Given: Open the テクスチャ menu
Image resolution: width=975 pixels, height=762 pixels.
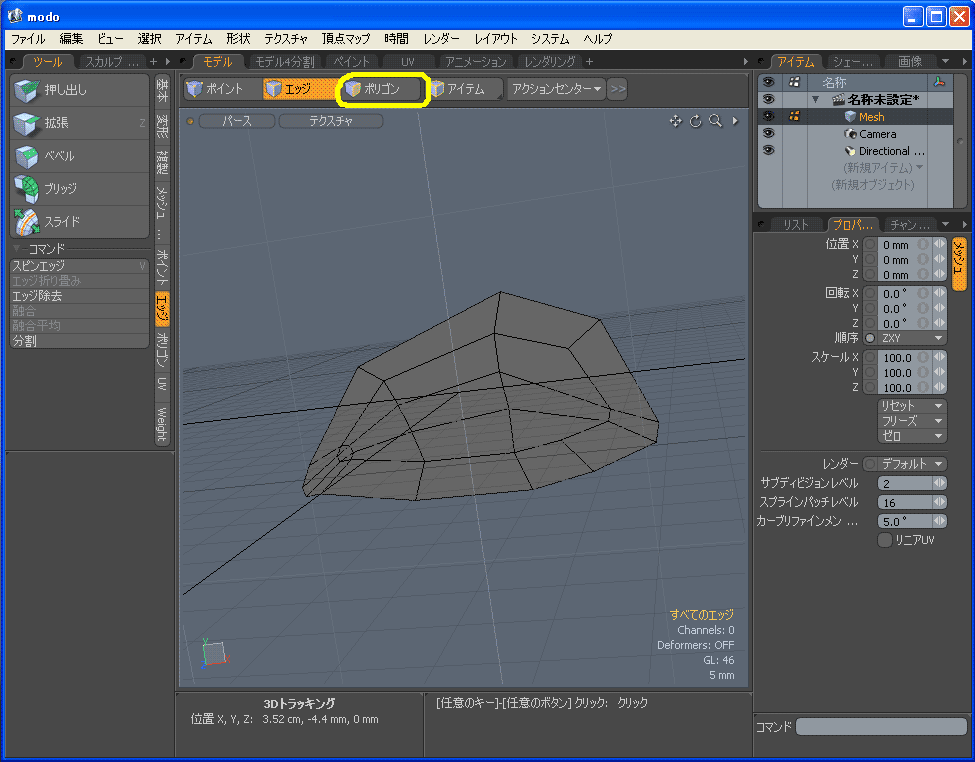Looking at the screenshot, I should click(x=285, y=39).
